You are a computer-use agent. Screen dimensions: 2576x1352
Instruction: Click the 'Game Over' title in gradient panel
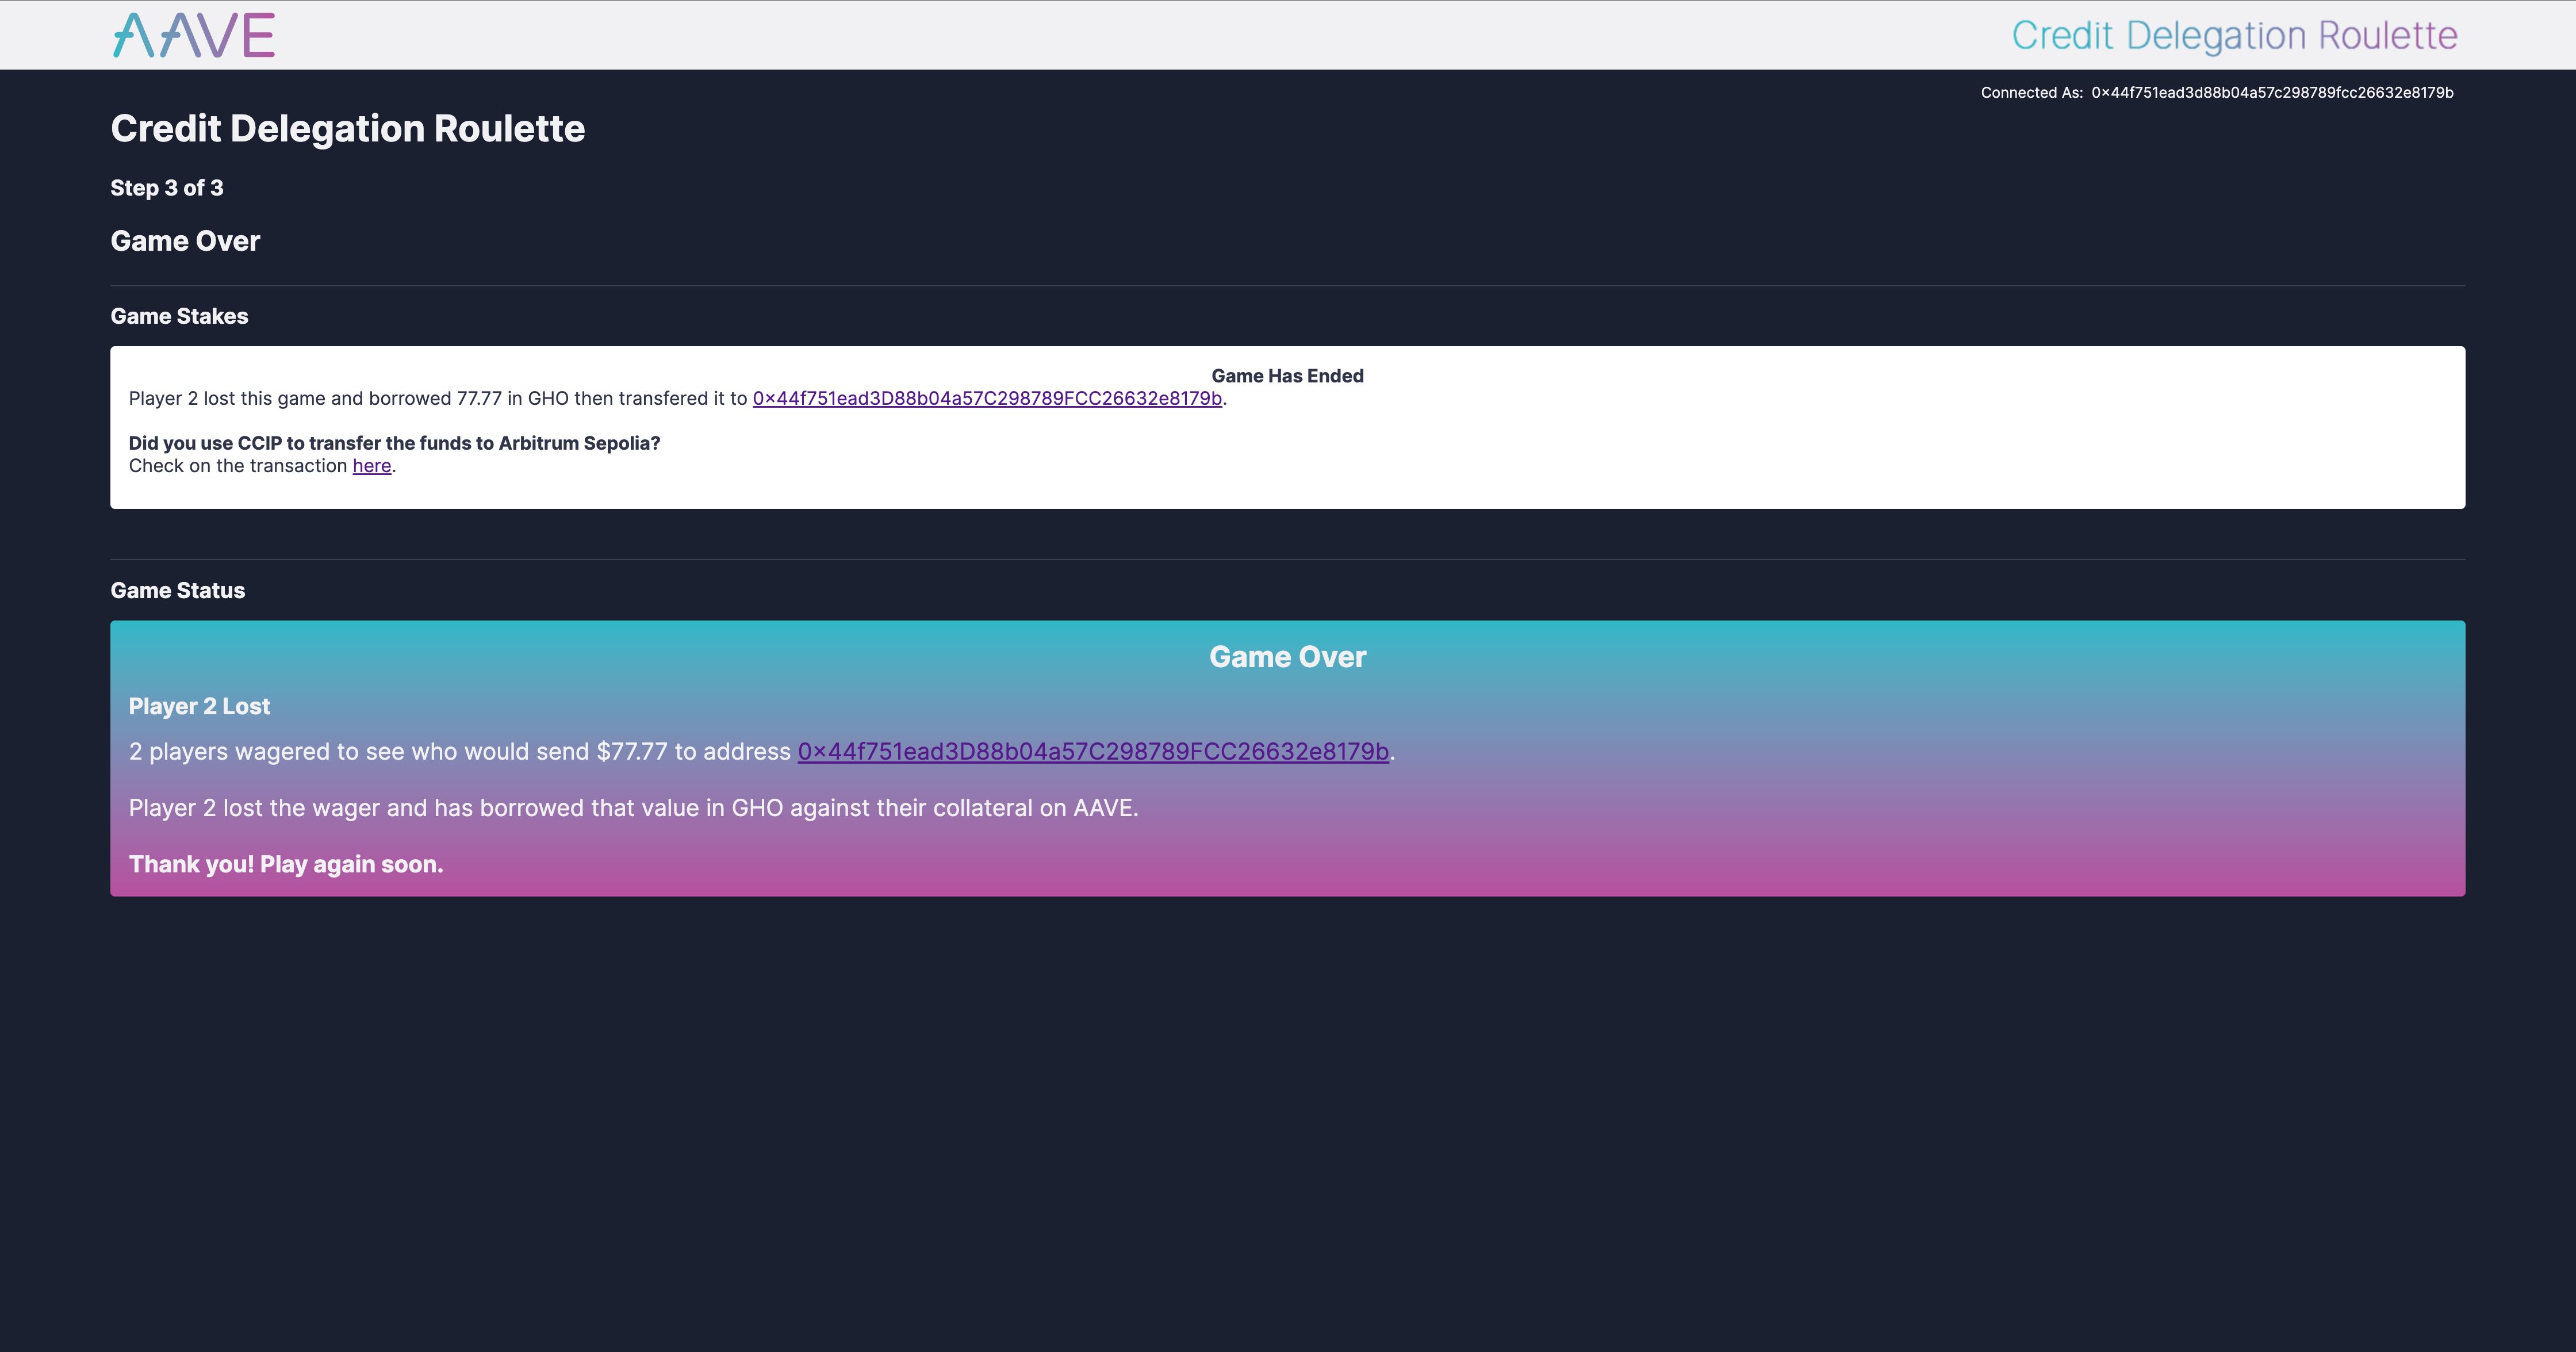[x=1287, y=657]
